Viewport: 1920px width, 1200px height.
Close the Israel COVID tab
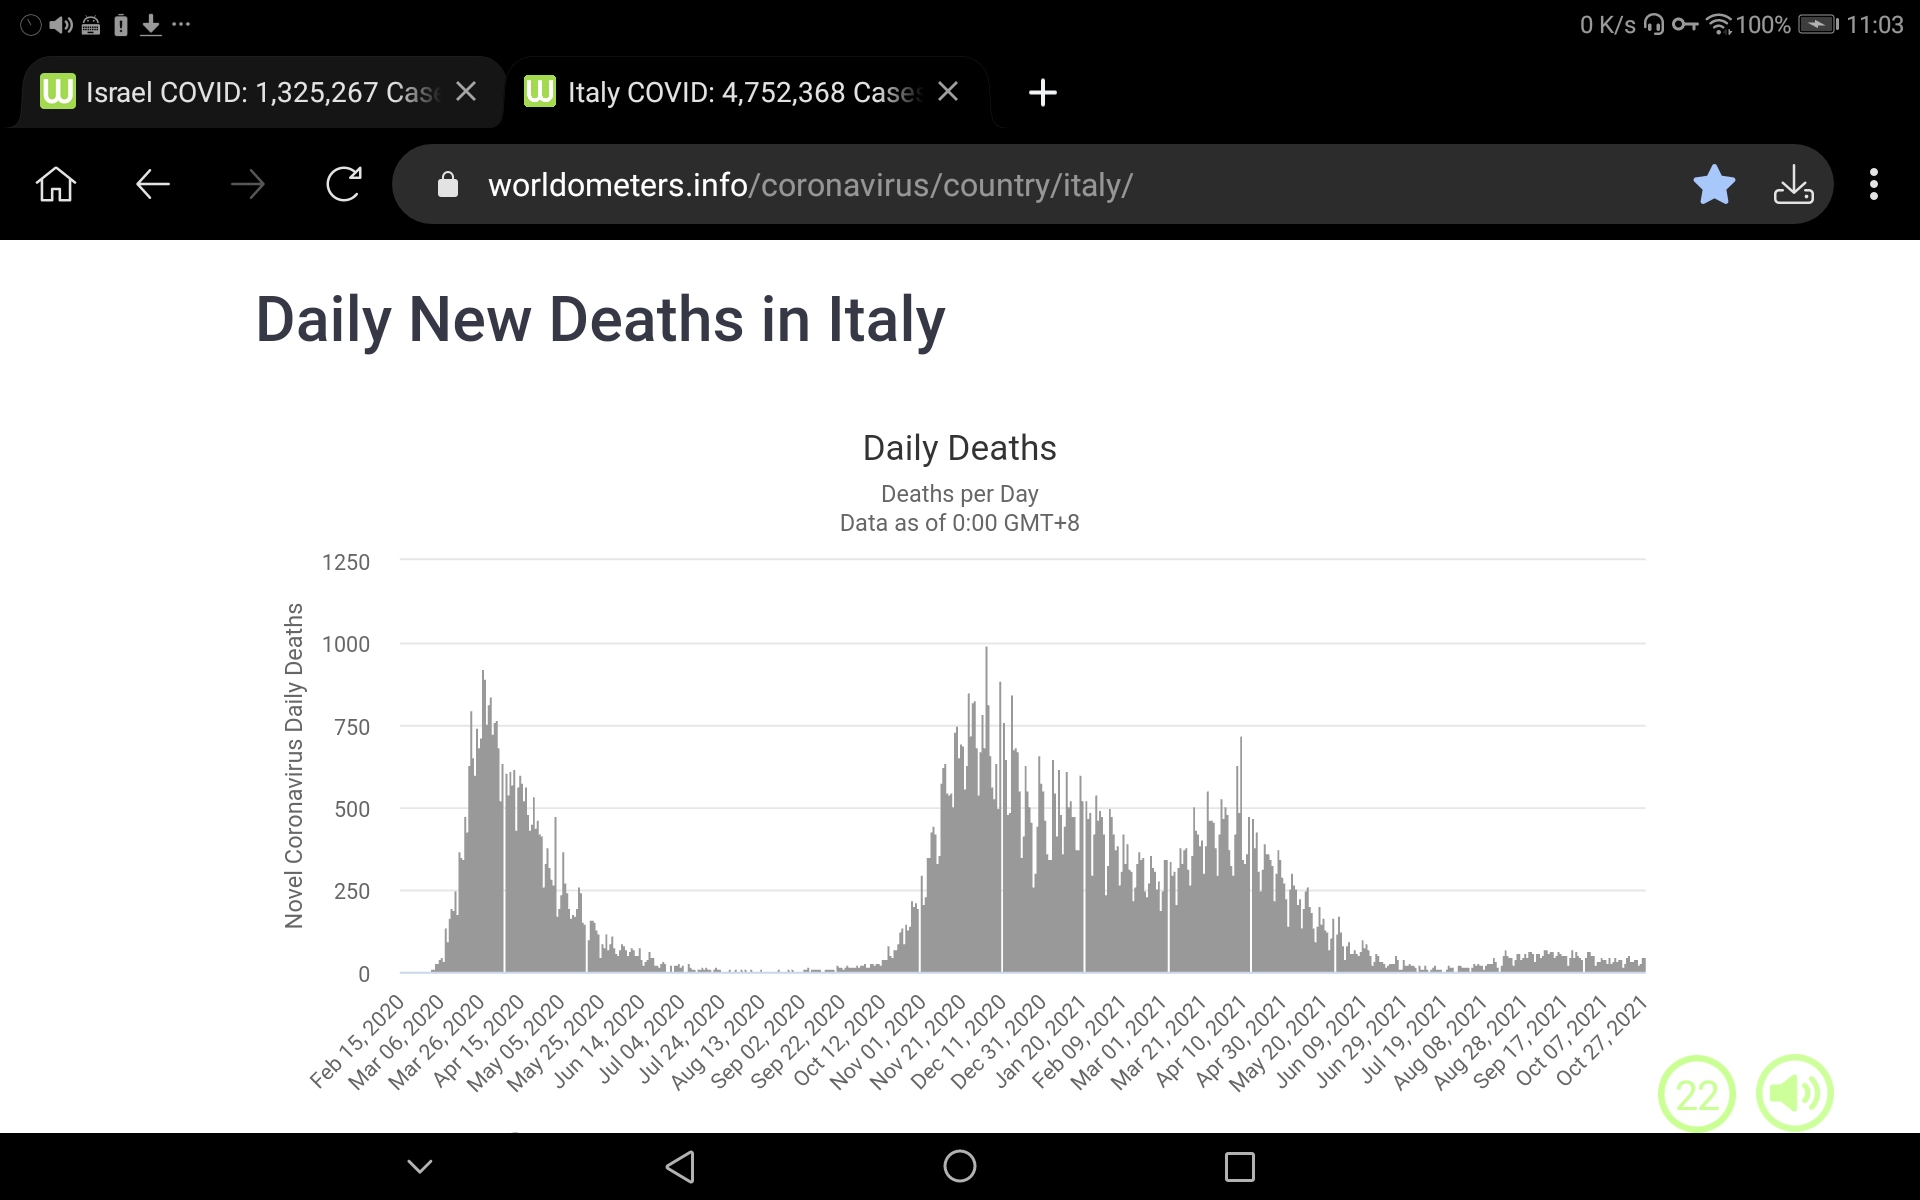pos(466,92)
